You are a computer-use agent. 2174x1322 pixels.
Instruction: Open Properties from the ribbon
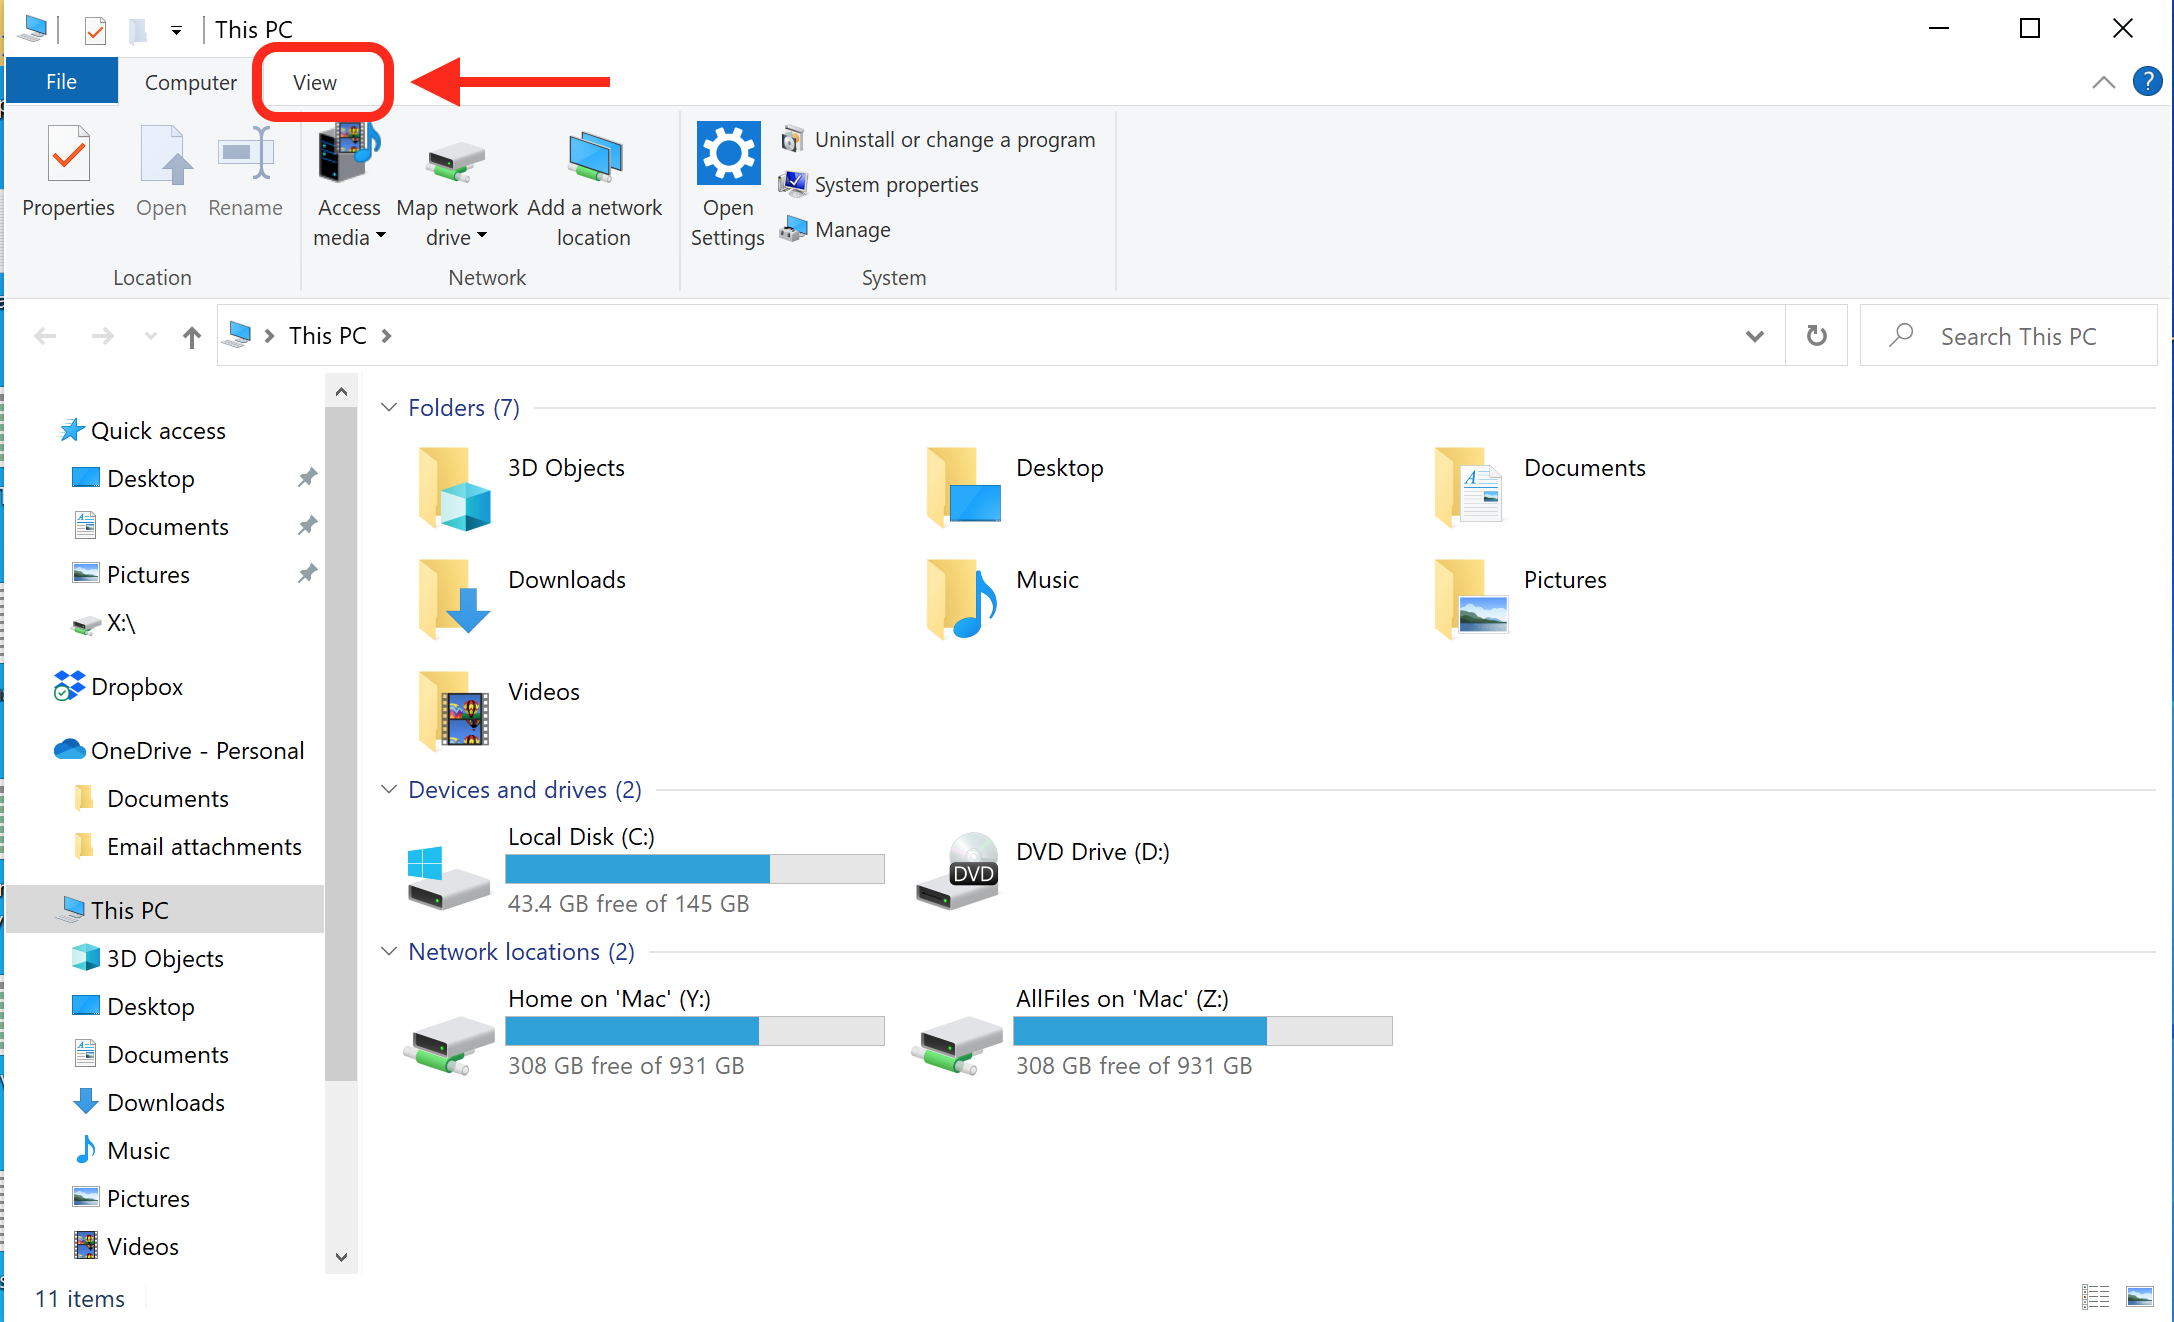(67, 175)
